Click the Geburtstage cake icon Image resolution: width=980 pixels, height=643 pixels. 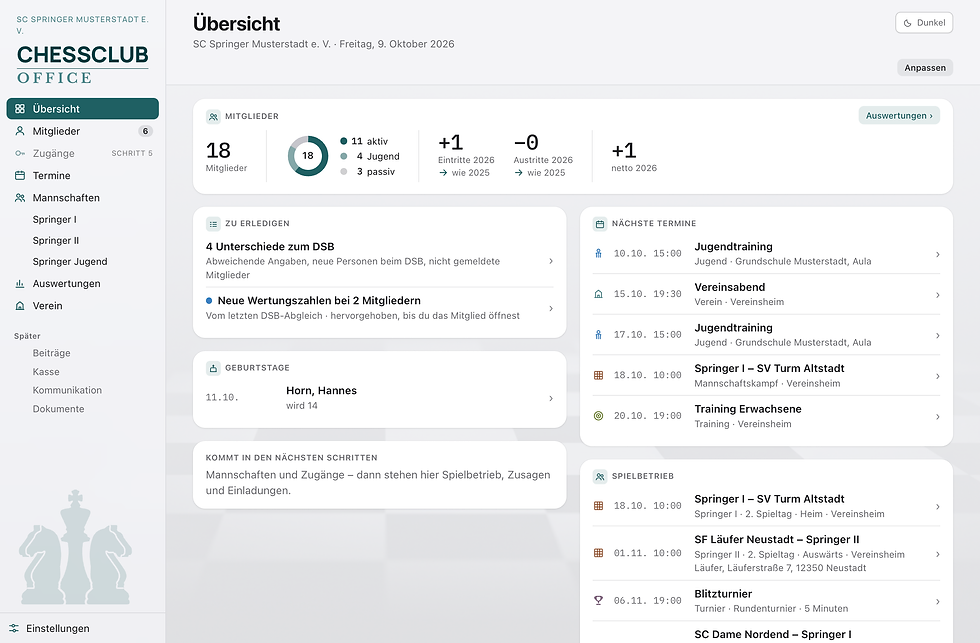coord(213,368)
